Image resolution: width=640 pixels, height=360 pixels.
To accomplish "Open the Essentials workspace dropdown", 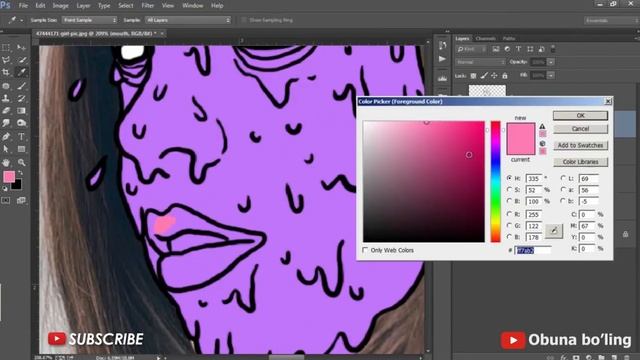I will coord(612,20).
